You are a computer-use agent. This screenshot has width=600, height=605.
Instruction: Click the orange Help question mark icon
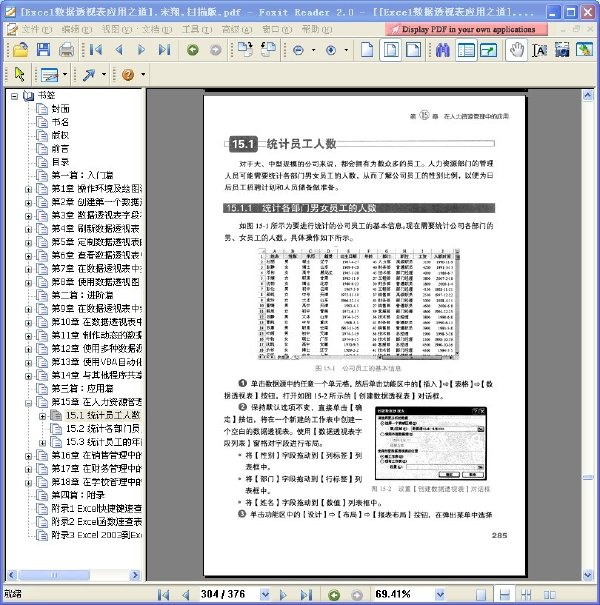point(128,74)
